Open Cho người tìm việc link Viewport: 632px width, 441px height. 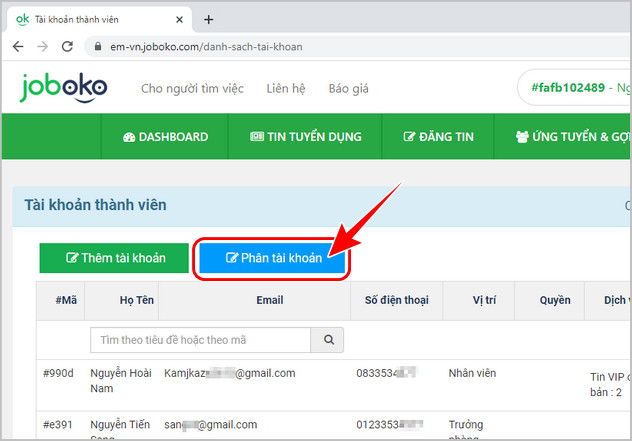[x=192, y=89]
